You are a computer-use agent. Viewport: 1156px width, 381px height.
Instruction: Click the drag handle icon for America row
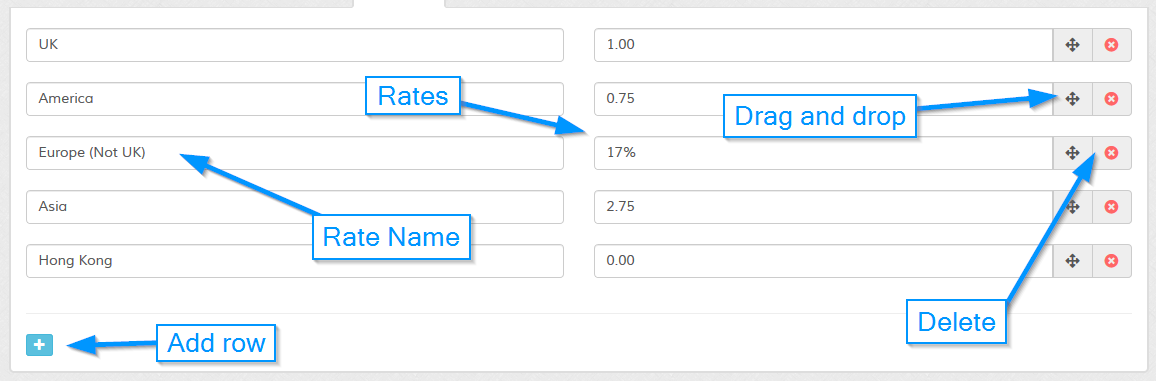(x=1073, y=99)
